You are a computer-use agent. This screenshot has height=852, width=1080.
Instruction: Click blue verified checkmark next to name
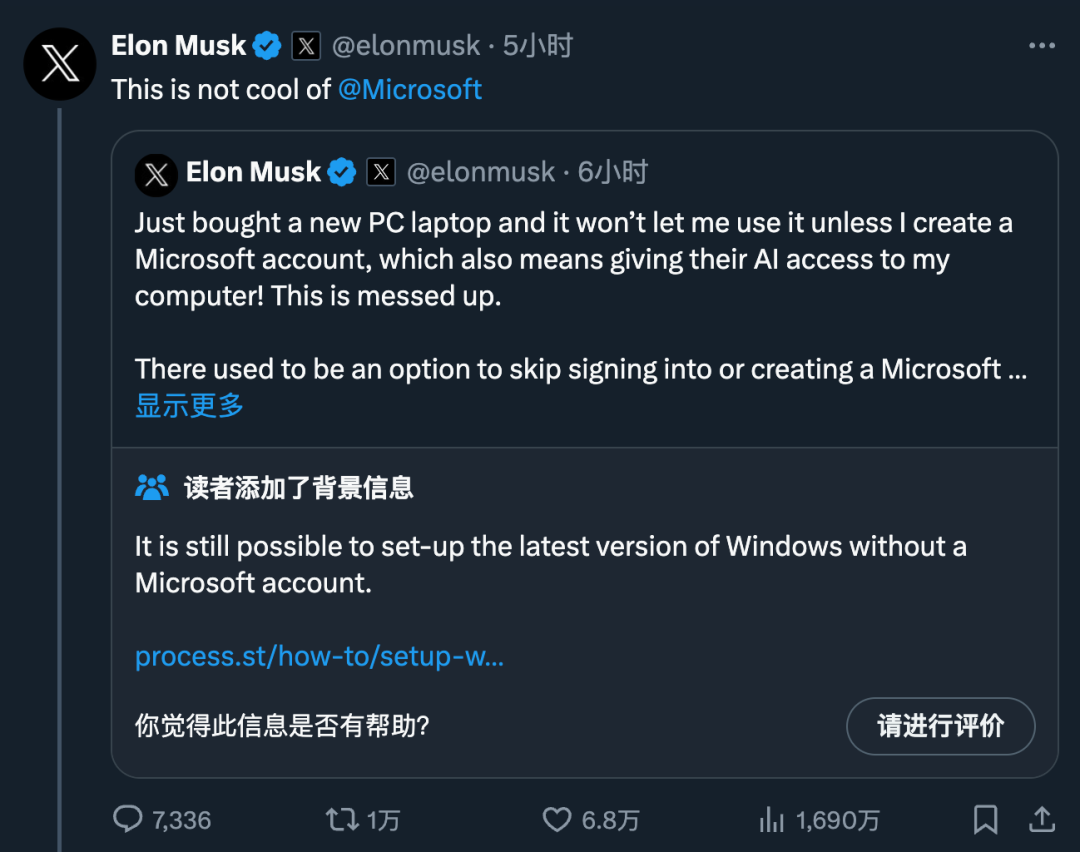266,46
